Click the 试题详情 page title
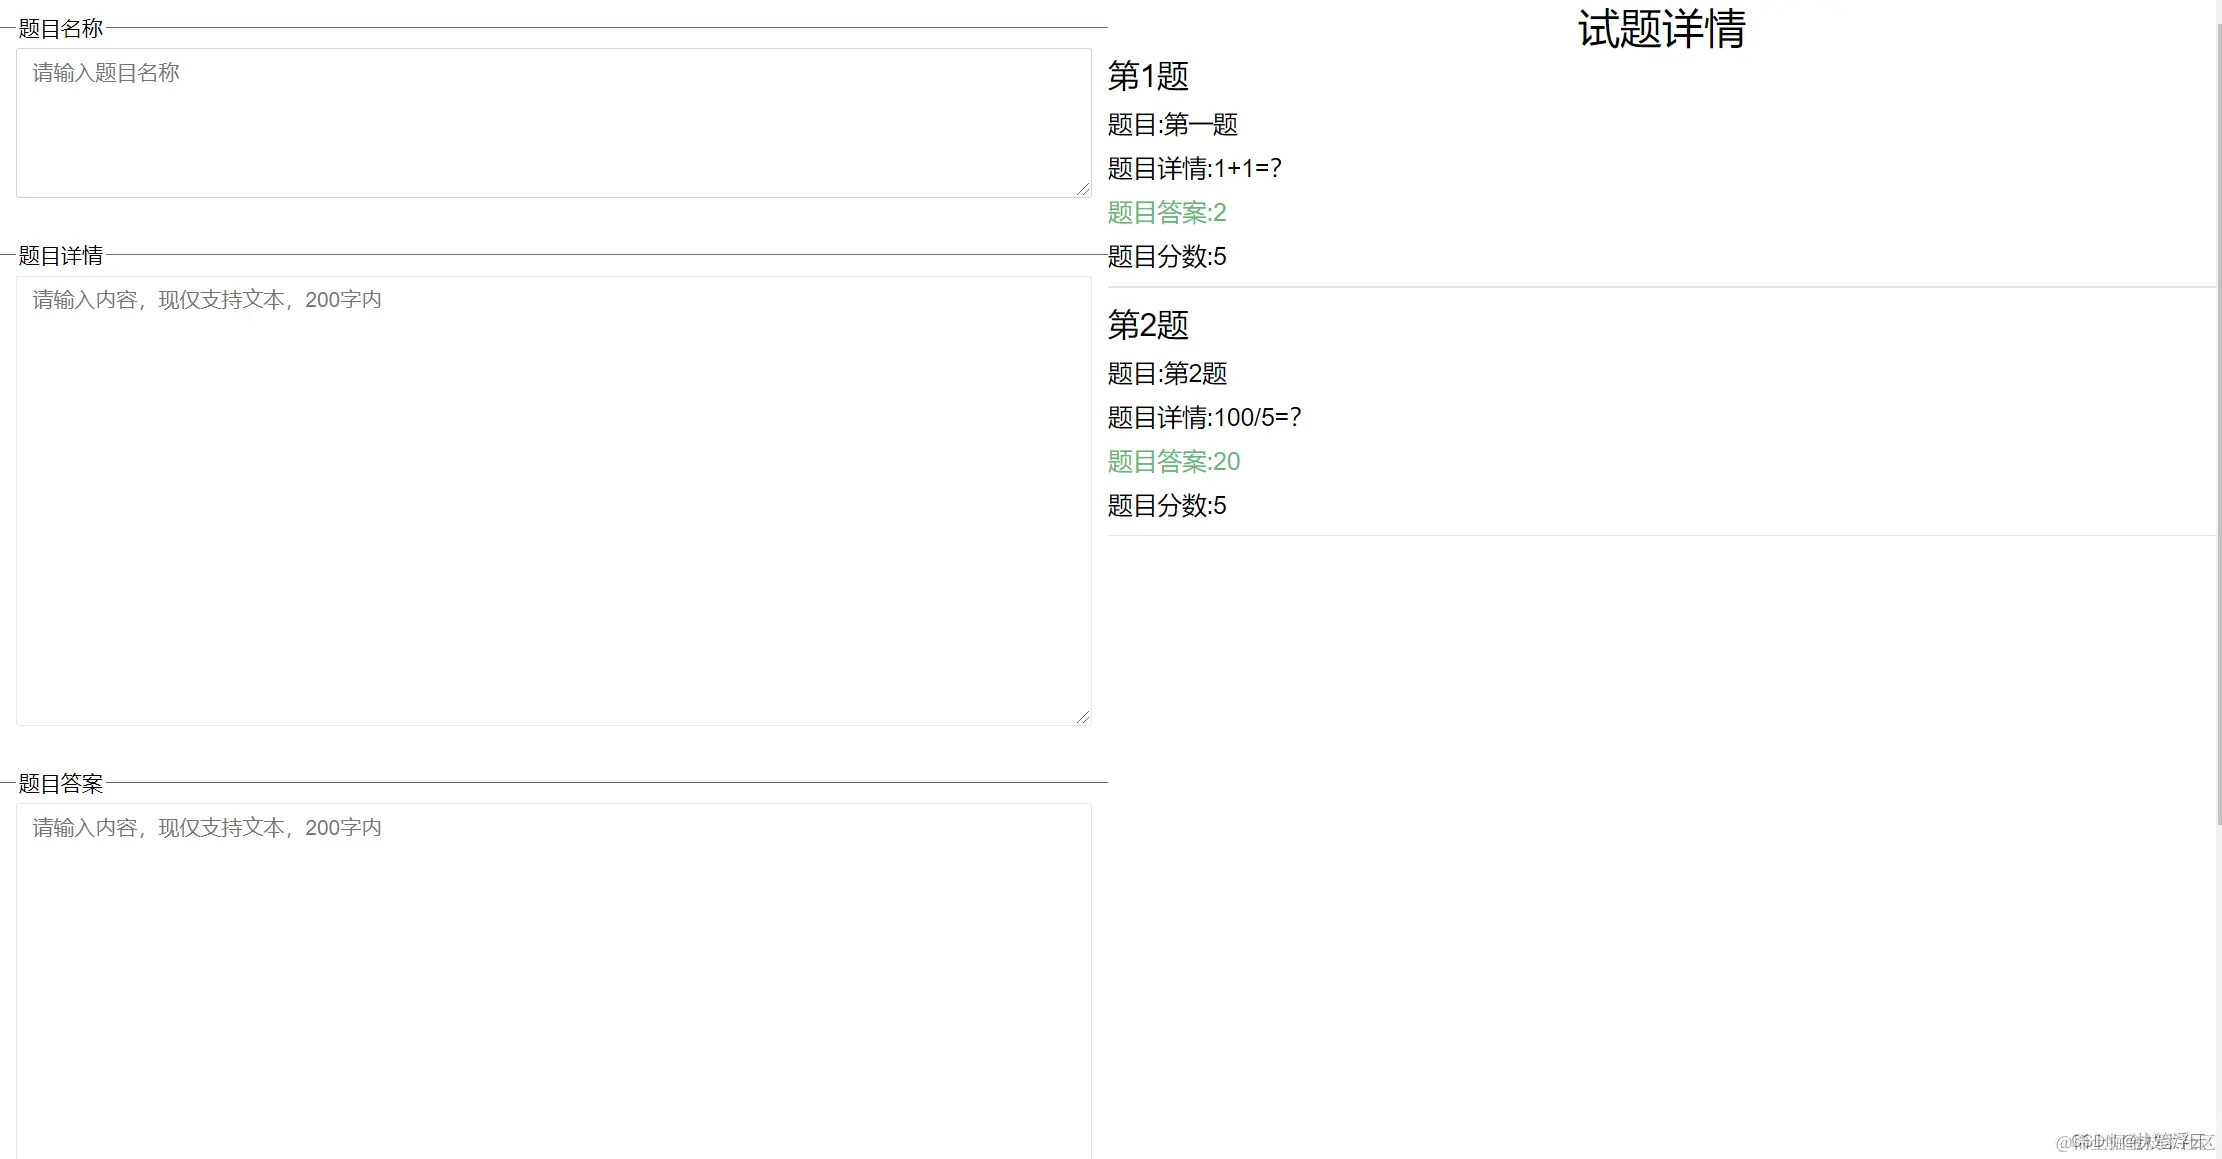Image resolution: width=2222 pixels, height=1159 pixels. (x=1660, y=30)
